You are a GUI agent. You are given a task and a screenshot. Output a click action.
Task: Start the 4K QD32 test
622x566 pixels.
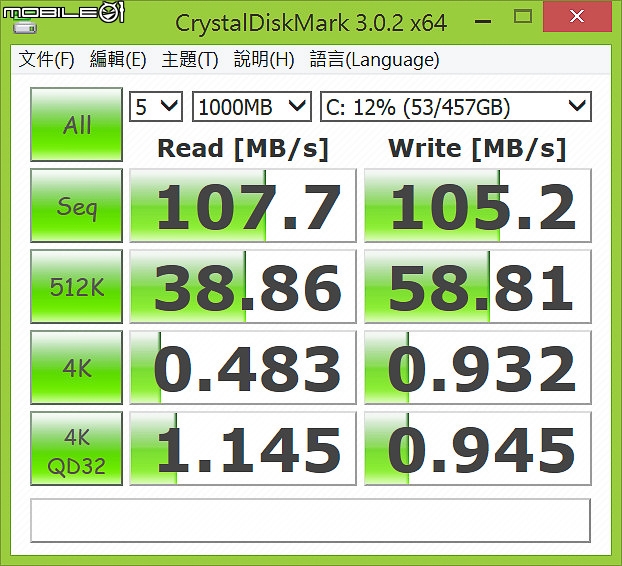tap(77, 448)
